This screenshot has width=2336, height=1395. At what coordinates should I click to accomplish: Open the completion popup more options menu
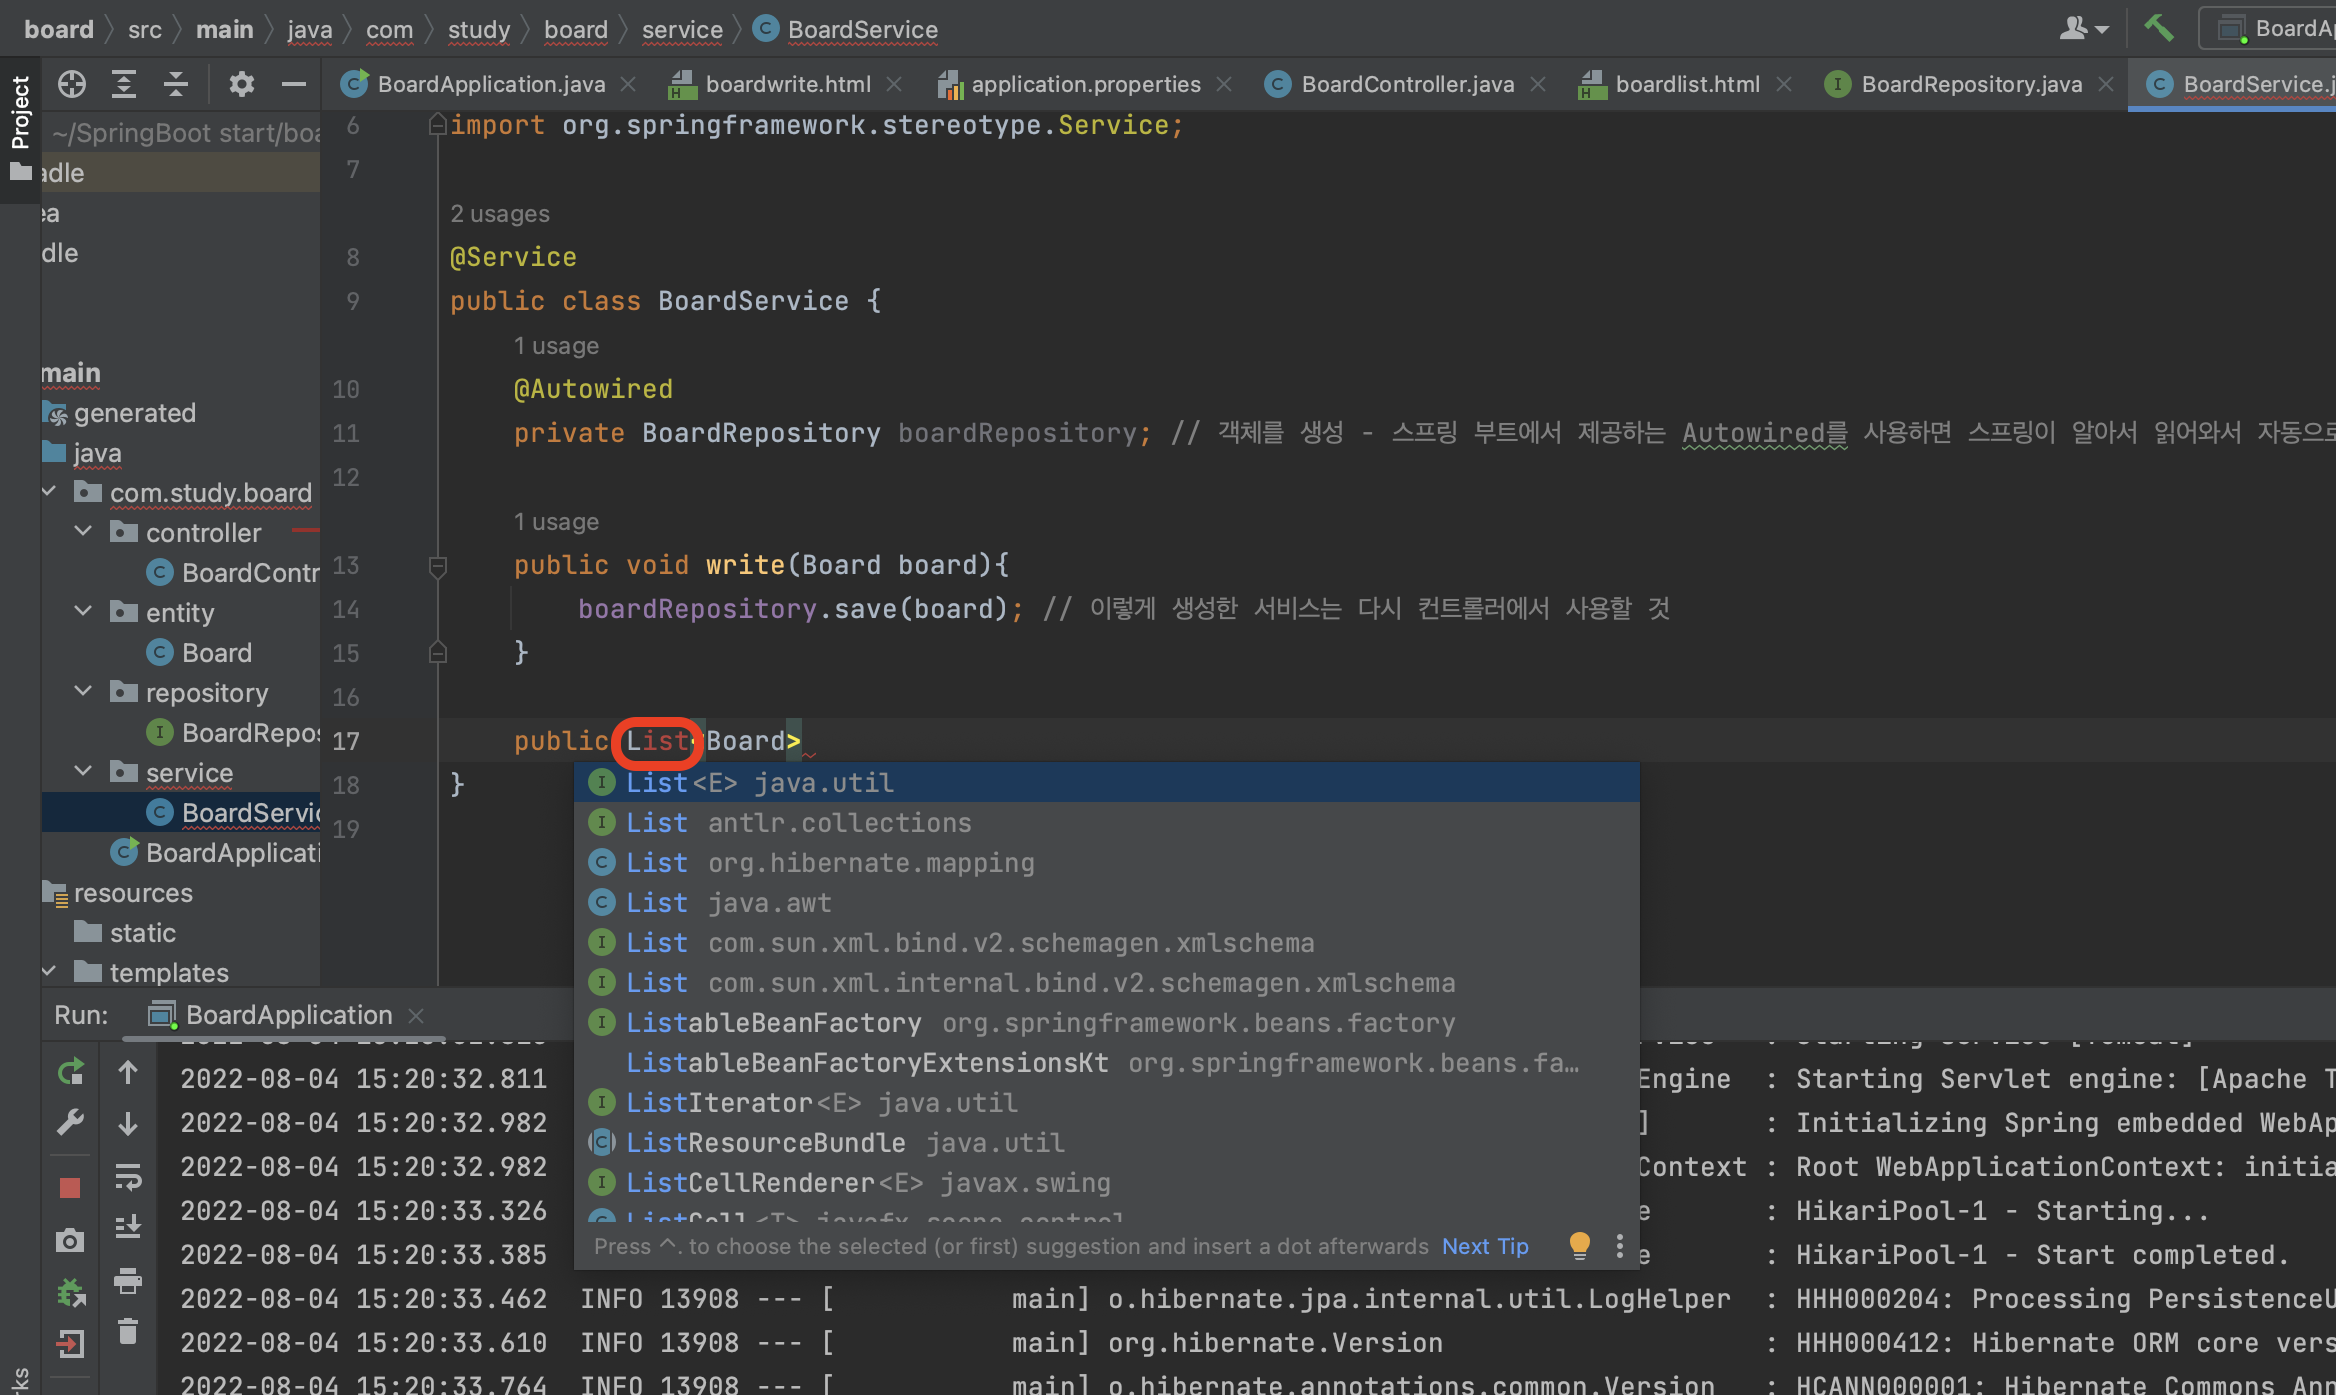tap(1620, 1246)
